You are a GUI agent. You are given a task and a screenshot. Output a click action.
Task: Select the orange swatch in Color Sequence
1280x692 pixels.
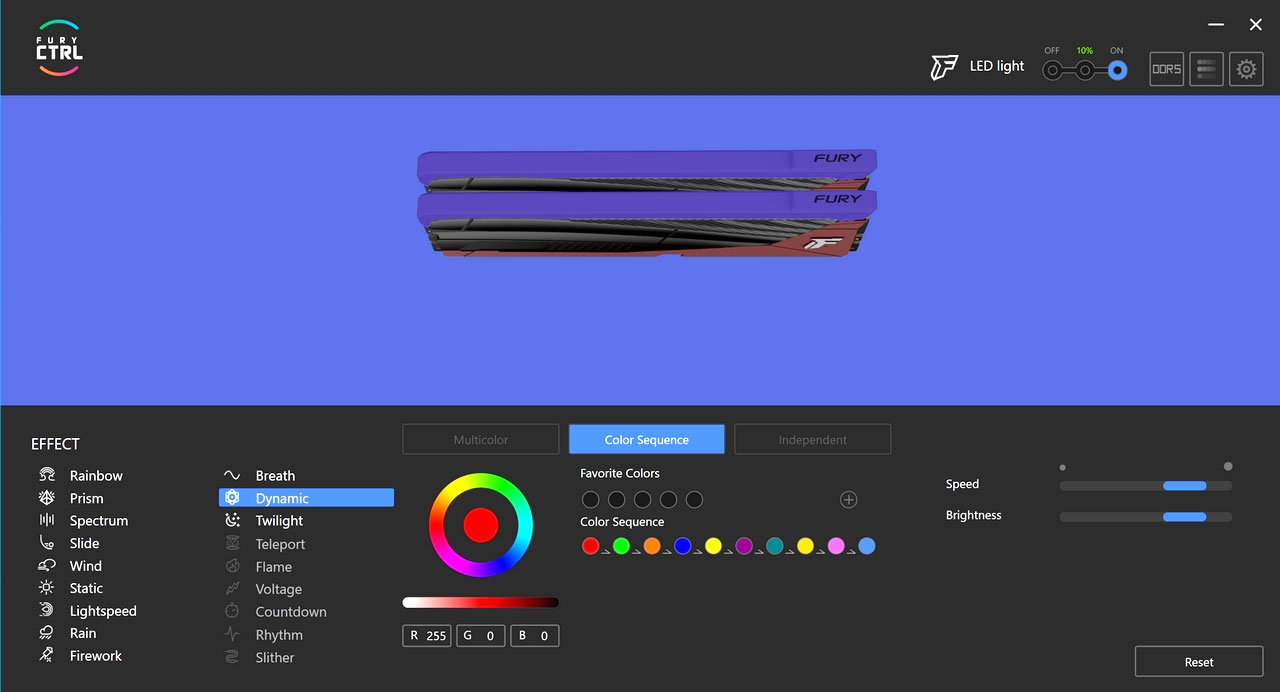point(652,545)
